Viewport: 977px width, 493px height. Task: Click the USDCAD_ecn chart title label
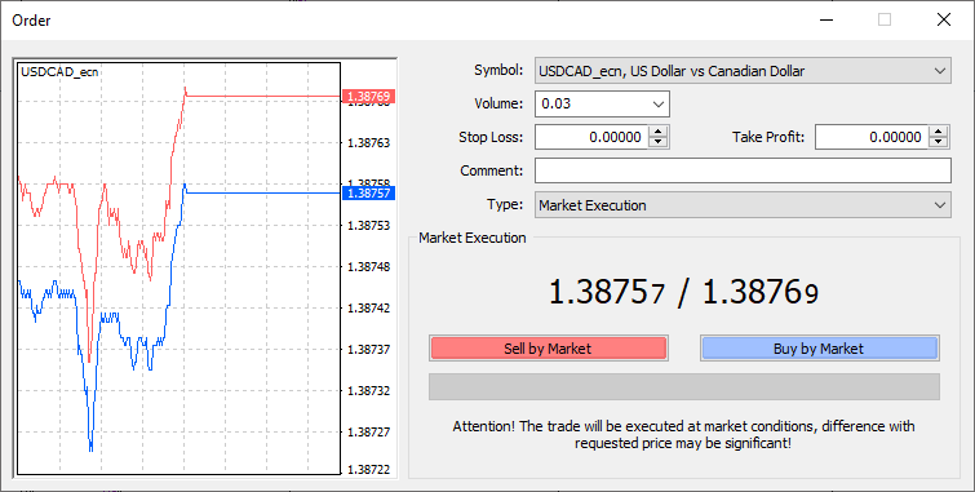click(60, 72)
